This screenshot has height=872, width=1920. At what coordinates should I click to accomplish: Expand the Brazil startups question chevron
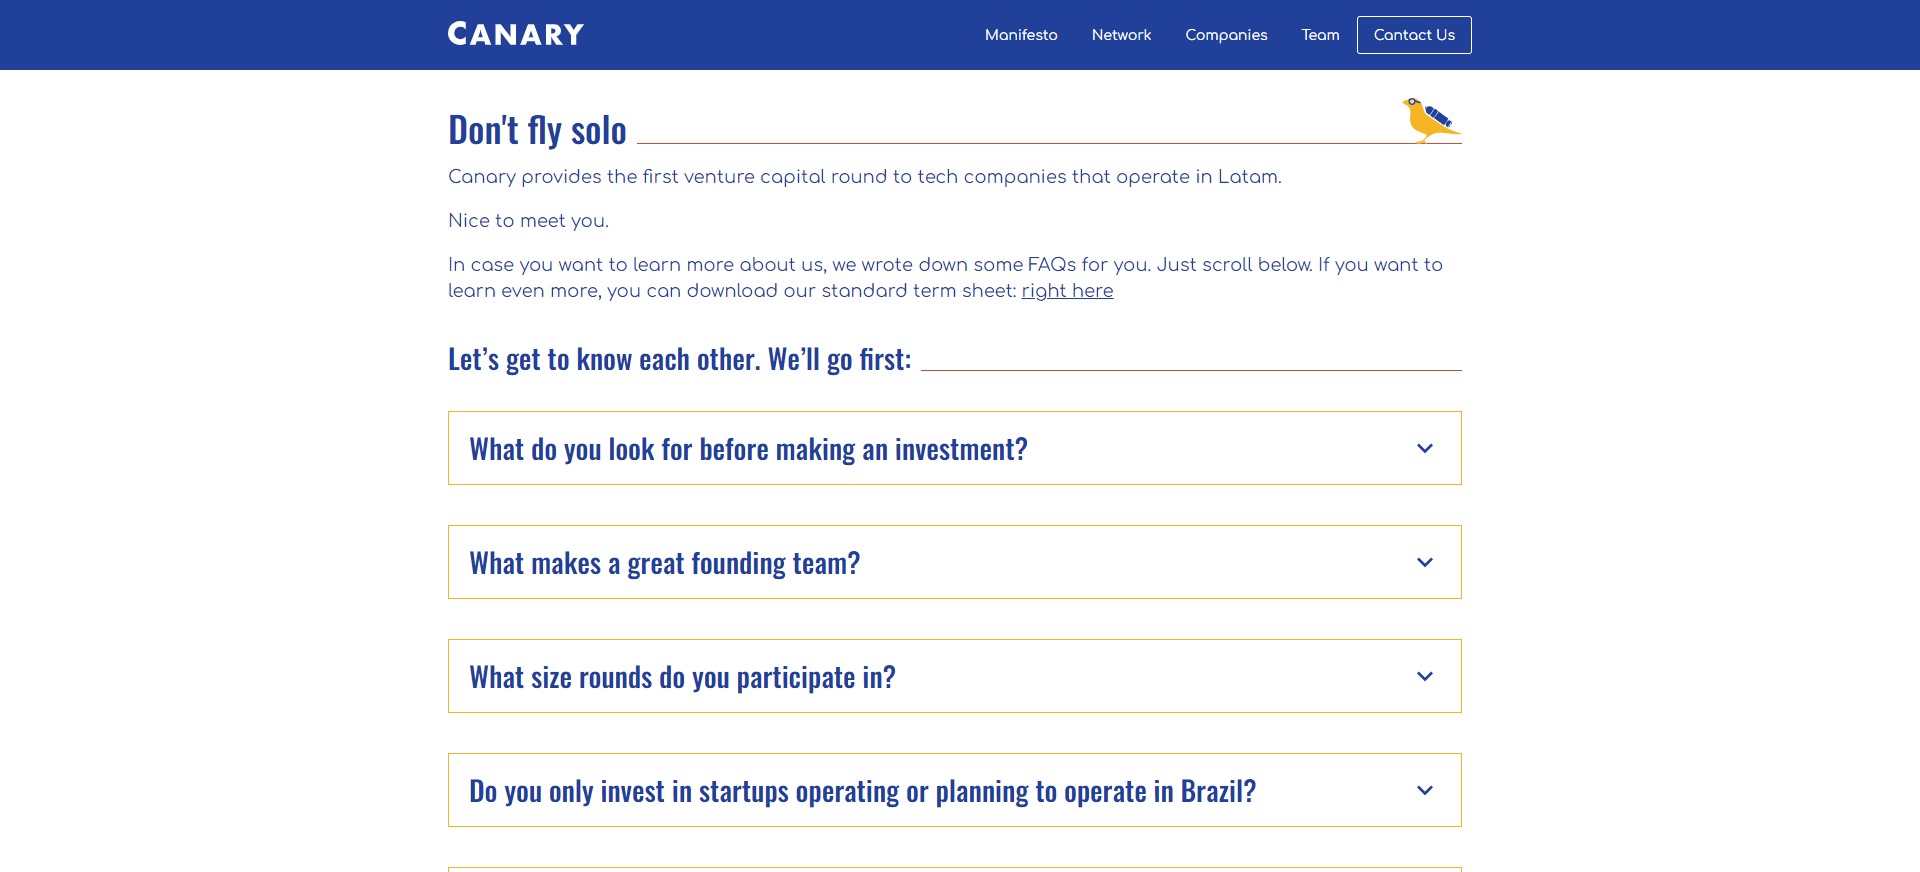1425,791
